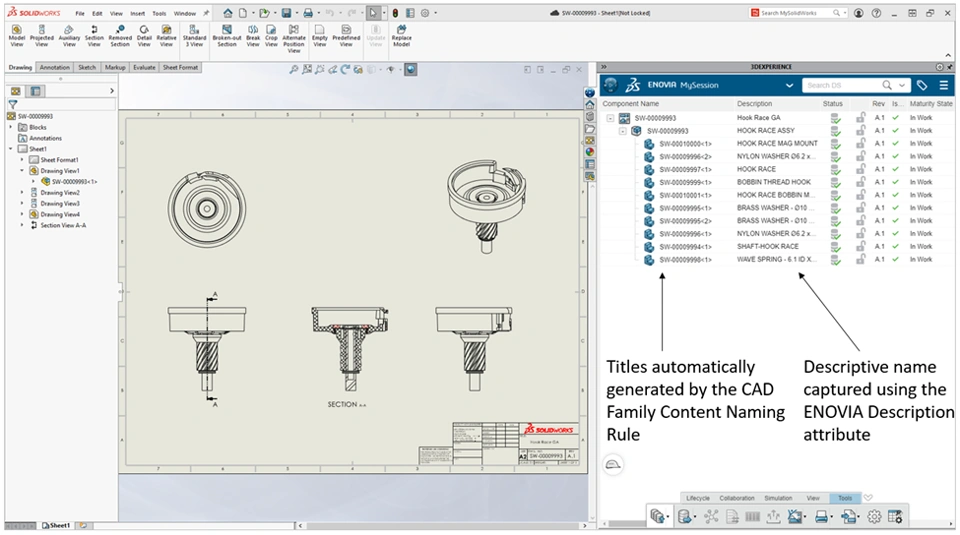The height and width of the screenshot is (535, 960).
Task: Open the MySession dropdown chevron
Action: [x=789, y=86]
